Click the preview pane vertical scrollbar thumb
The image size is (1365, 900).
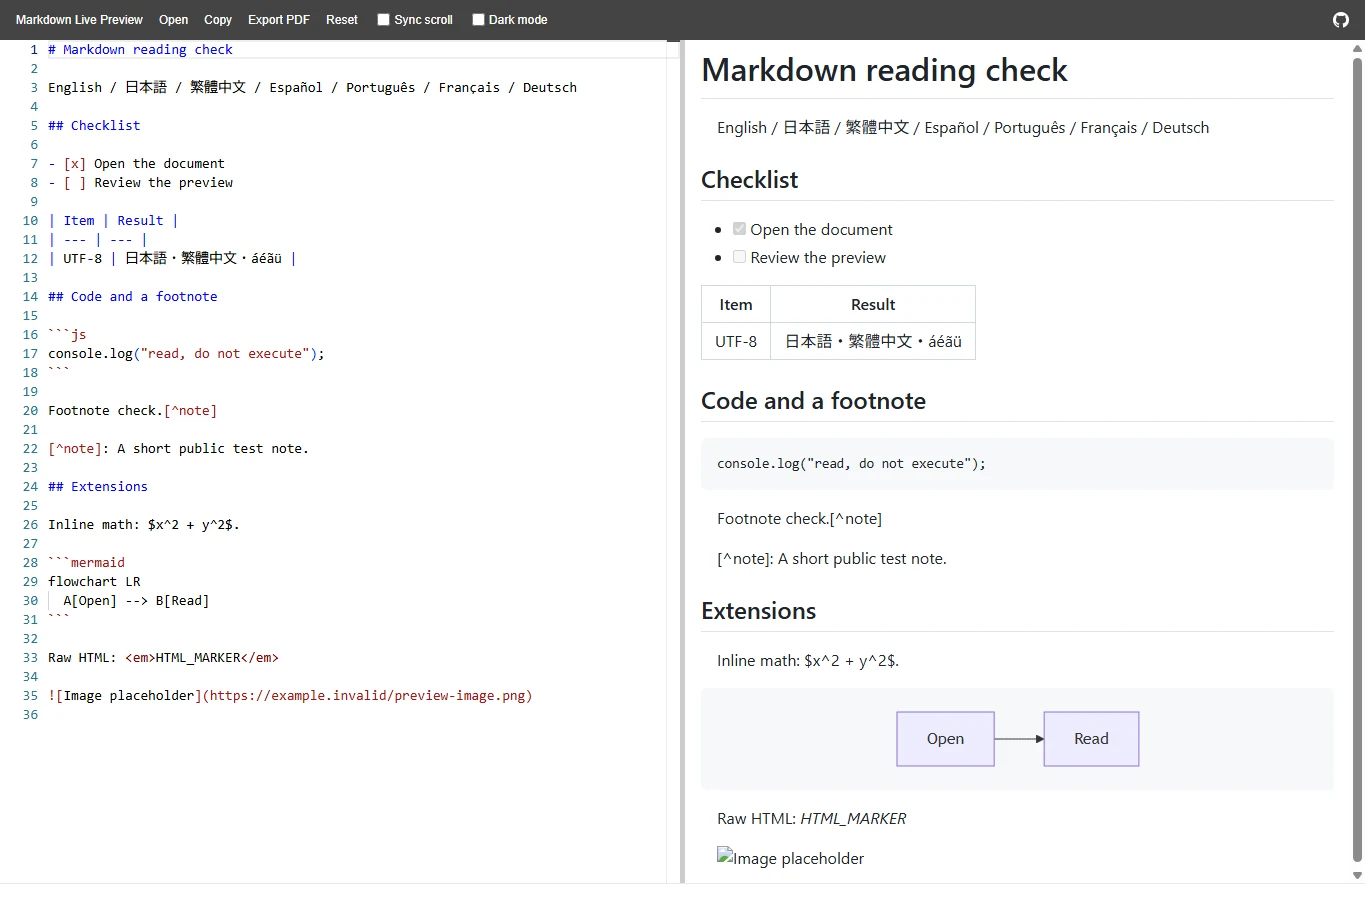click(1357, 460)
